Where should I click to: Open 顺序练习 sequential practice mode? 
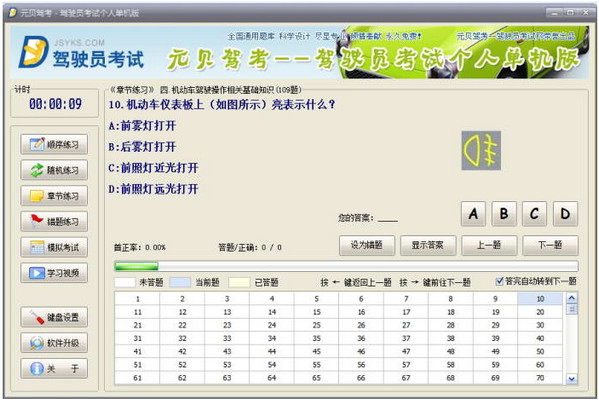coord(54,144)
